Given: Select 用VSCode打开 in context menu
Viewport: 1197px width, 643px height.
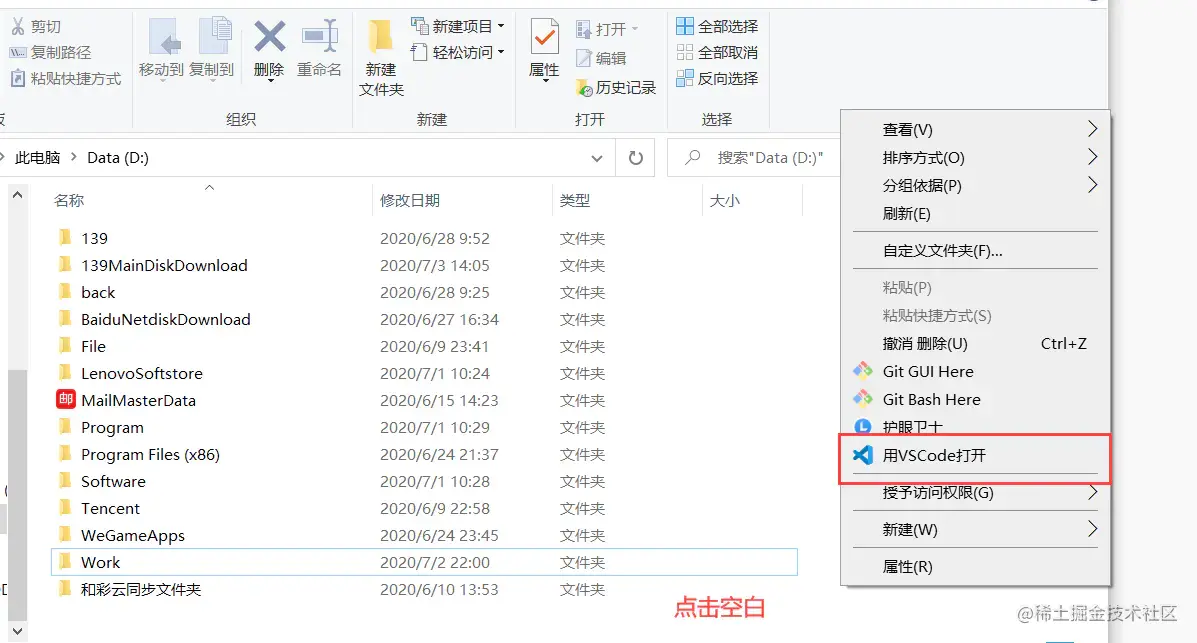Looking at the screenshot, I should tap(975, 455).
